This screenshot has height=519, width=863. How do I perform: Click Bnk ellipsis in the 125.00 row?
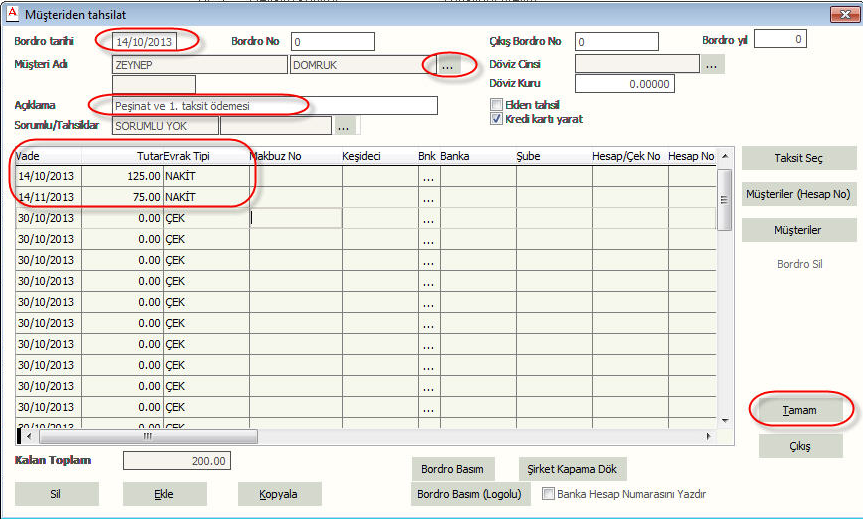428,177
